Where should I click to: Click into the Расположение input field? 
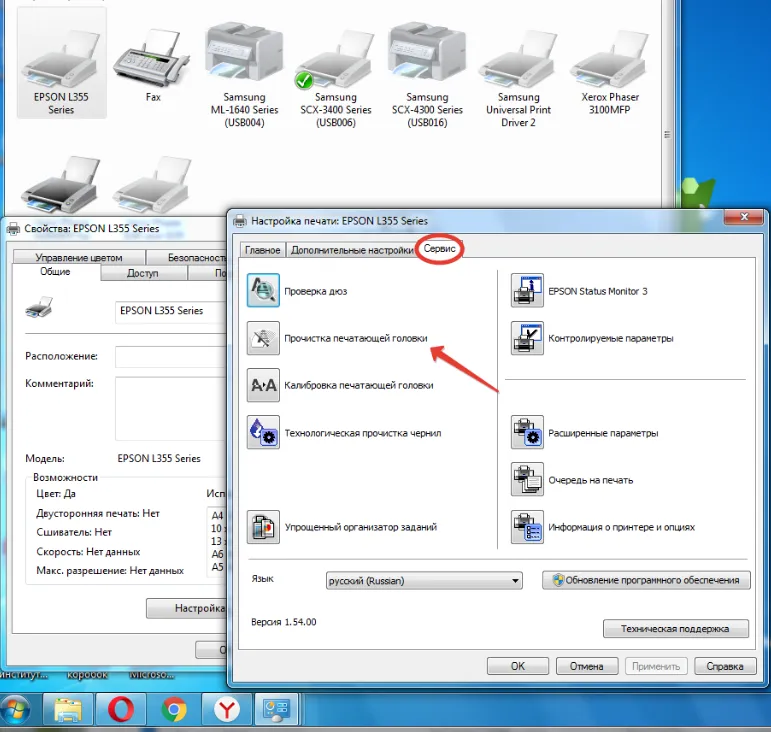click(171, 356)
